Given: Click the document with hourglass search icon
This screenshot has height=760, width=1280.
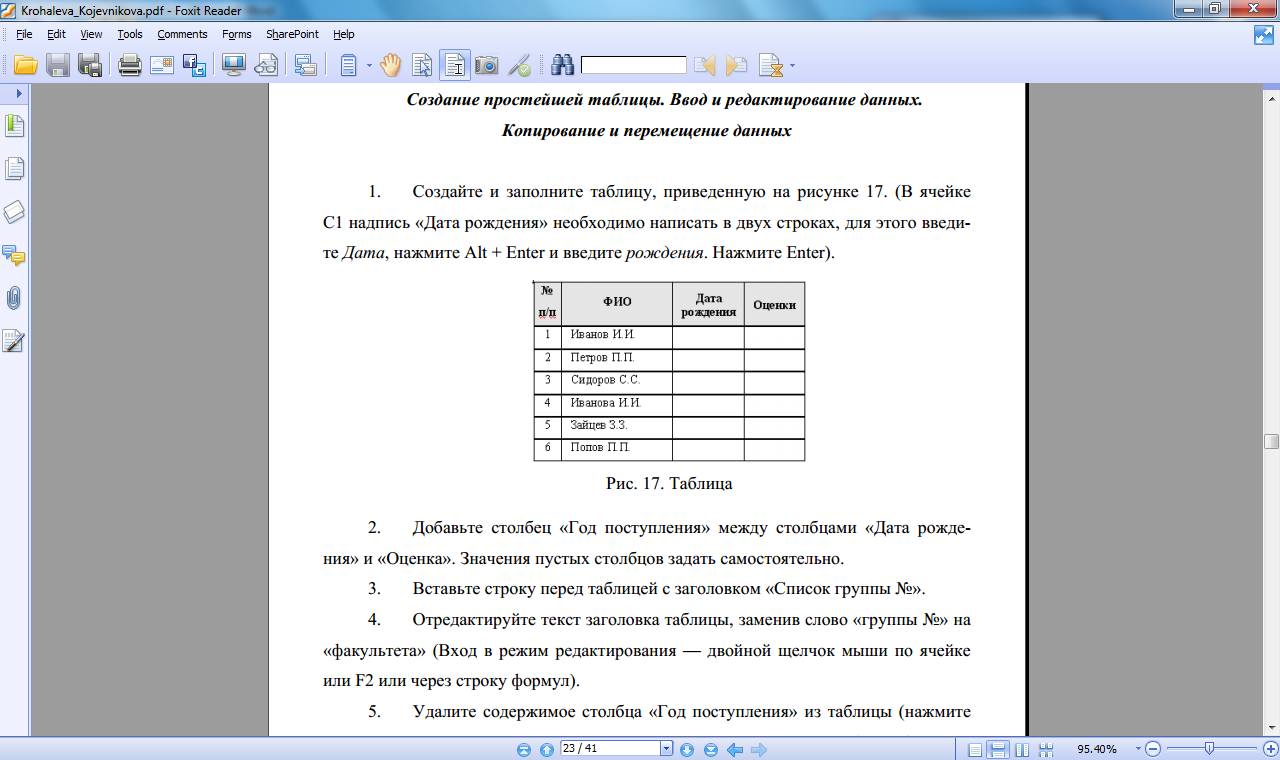Looking at the screenshot, I should (771, 66).
